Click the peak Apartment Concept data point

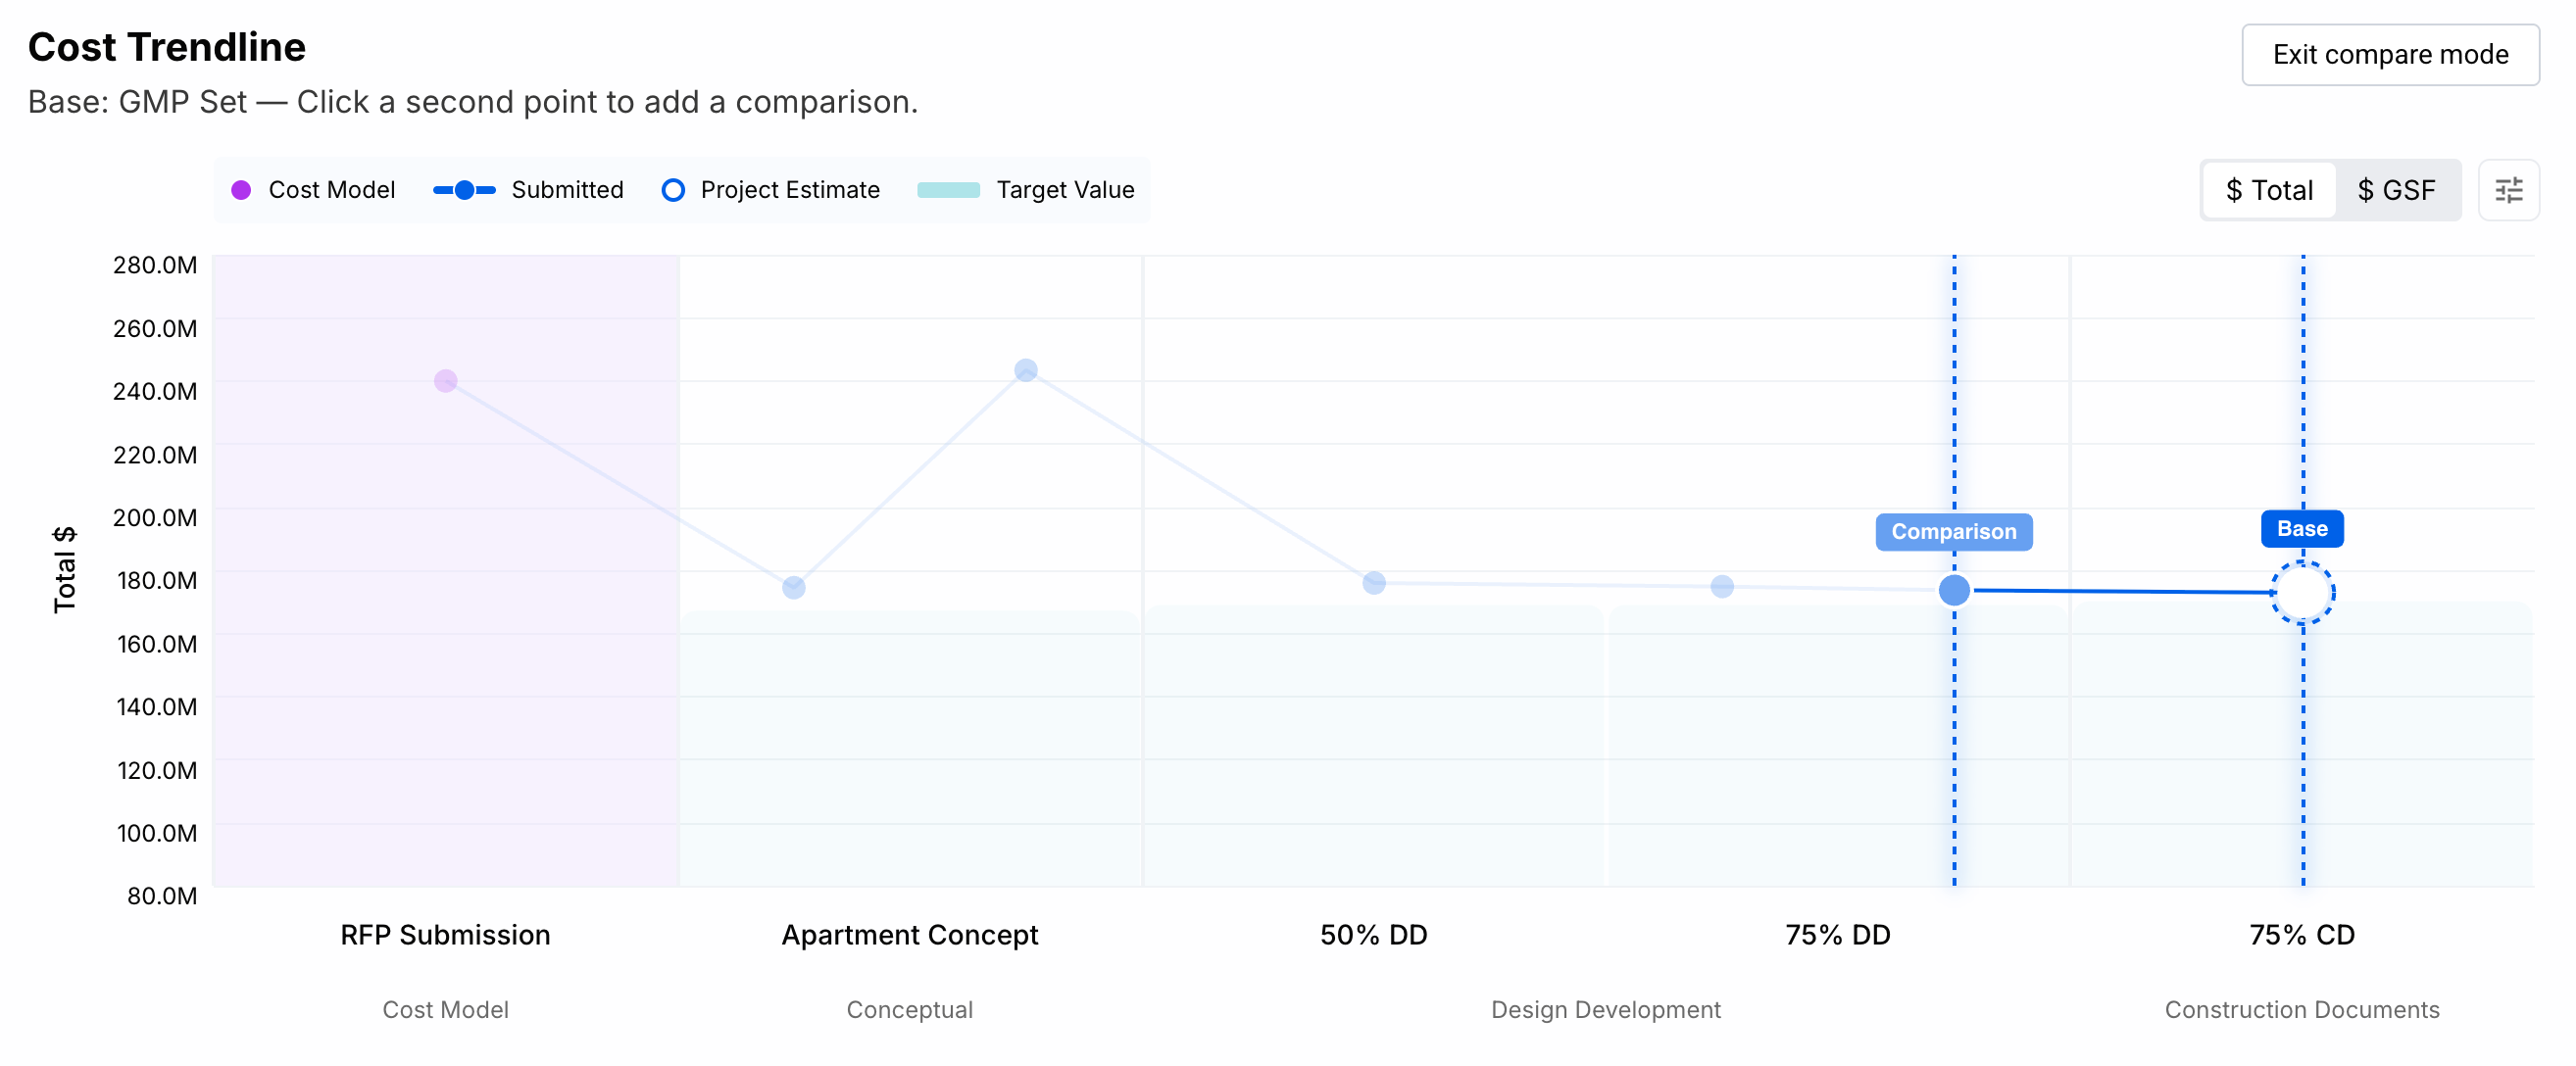[1025, 370]
